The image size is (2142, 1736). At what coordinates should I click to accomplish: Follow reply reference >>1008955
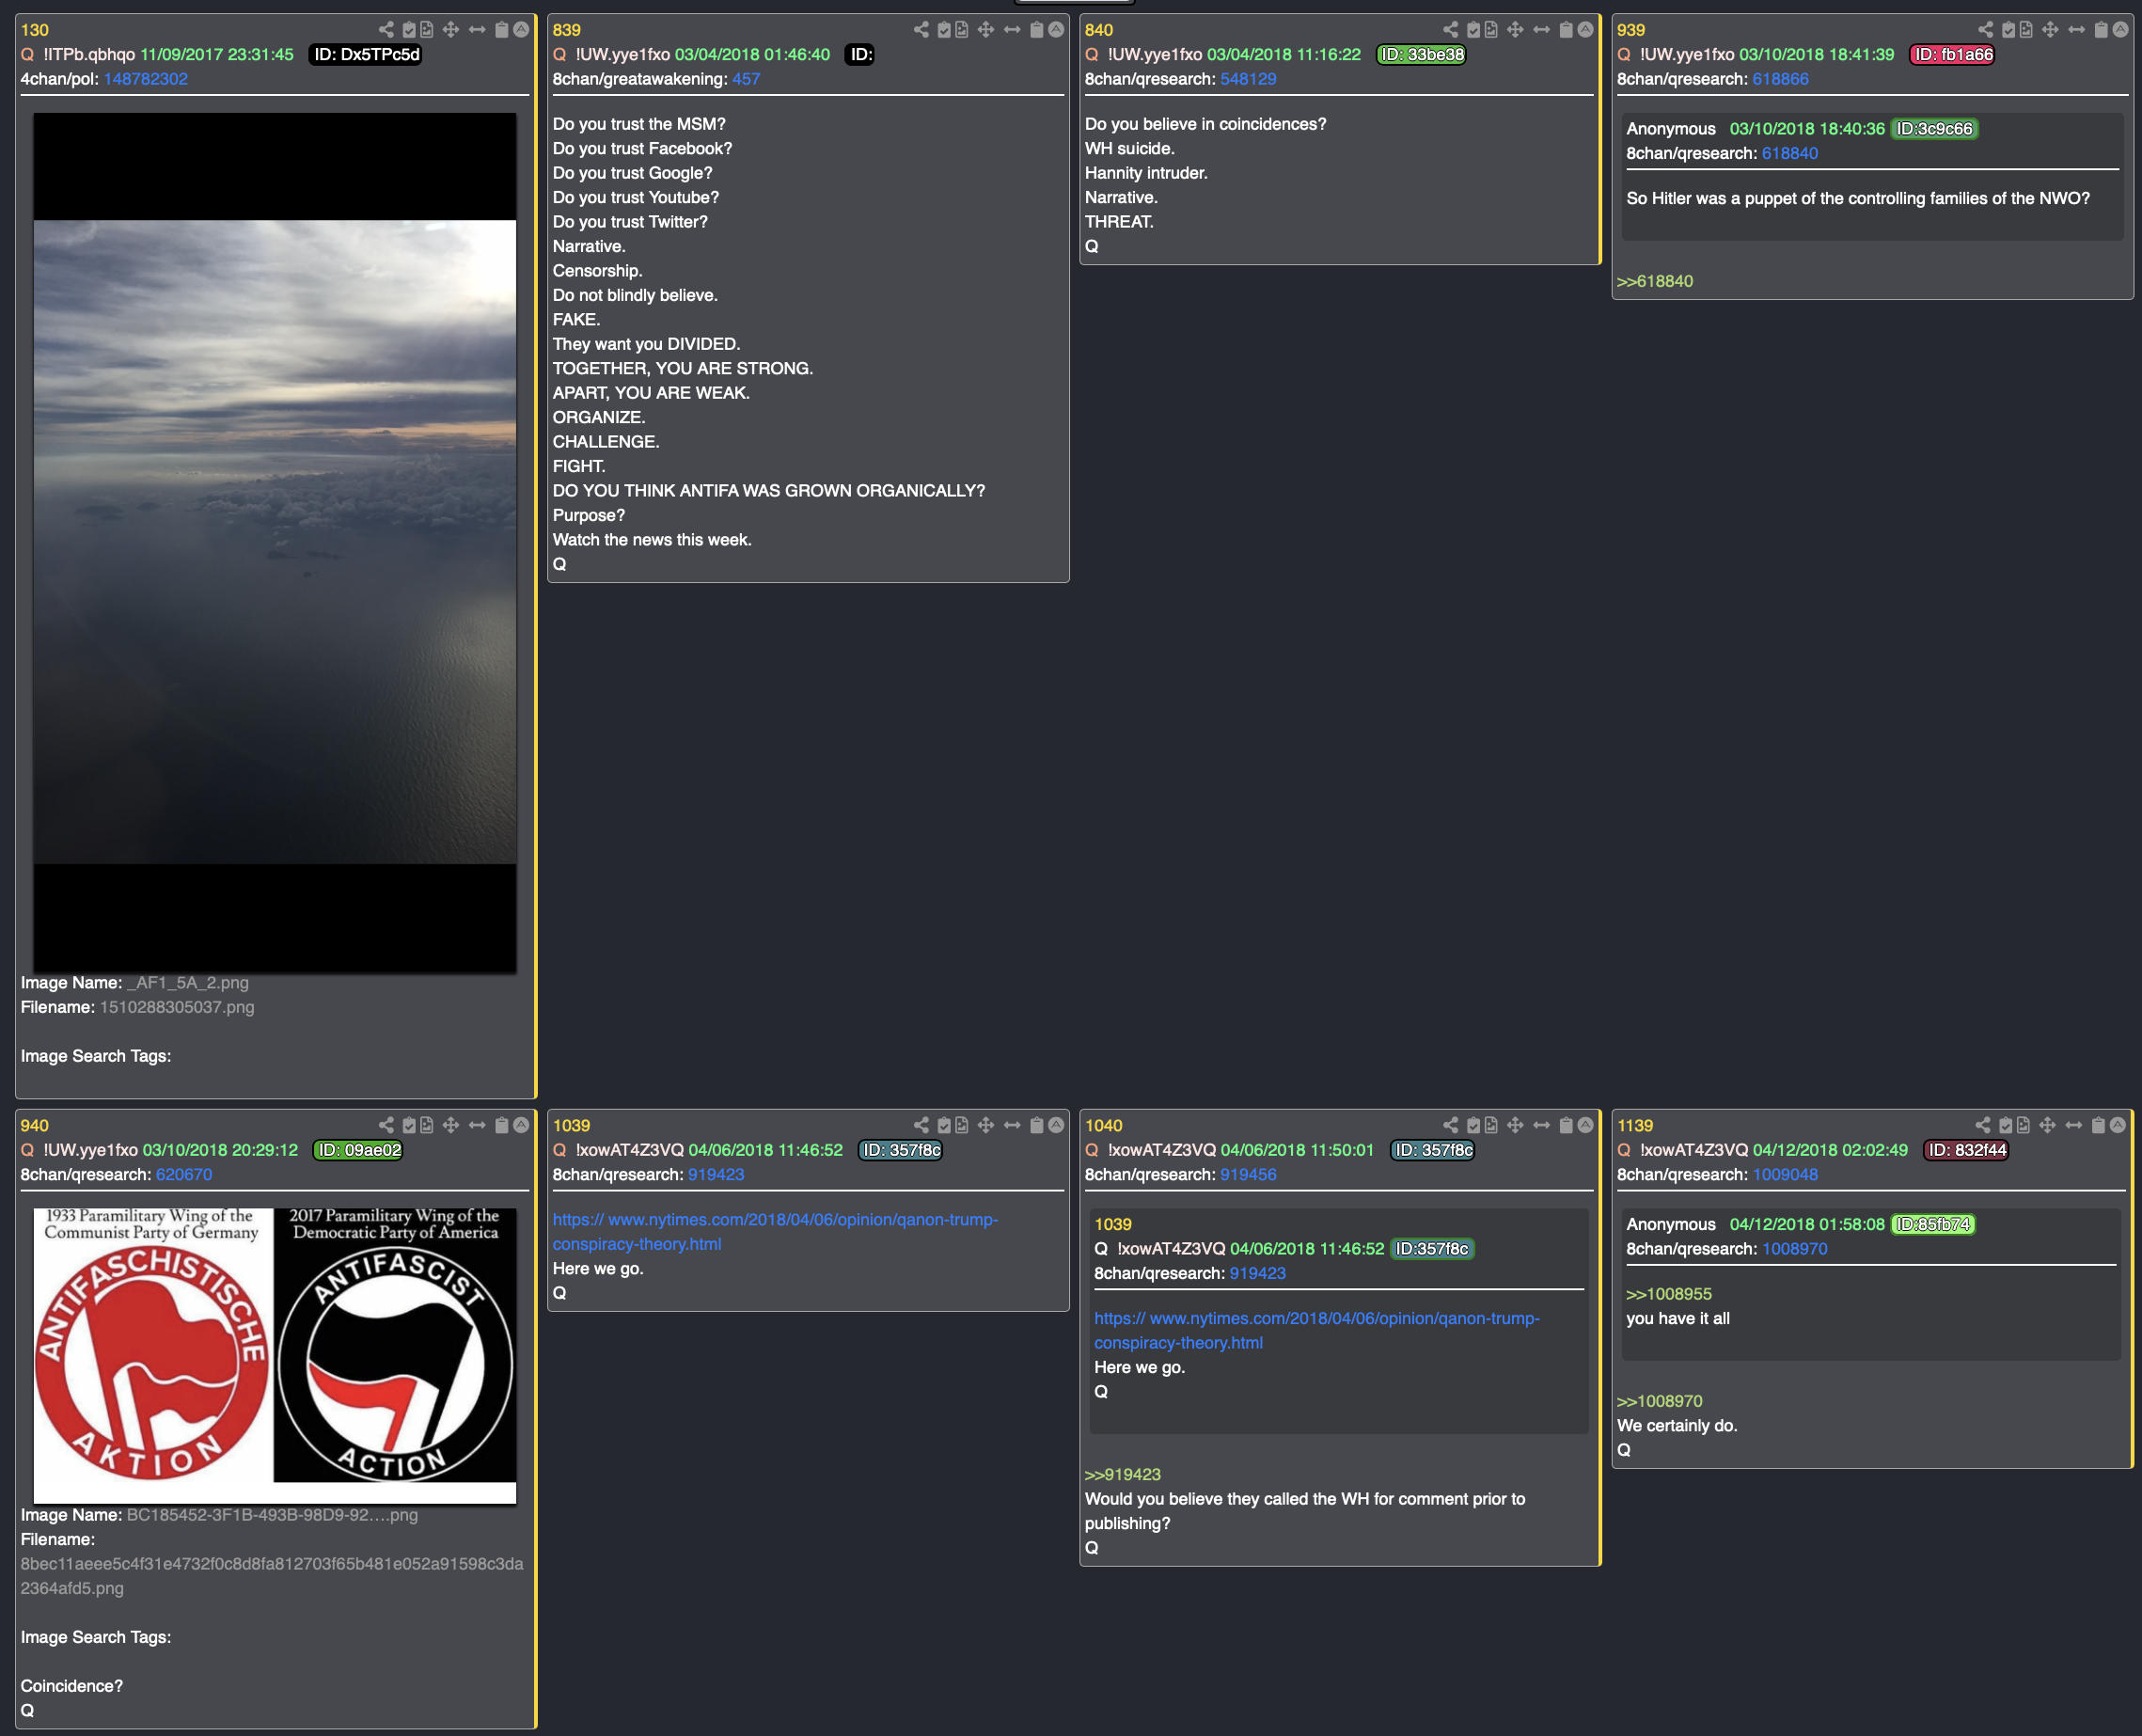click(x=1669, y=1294)
